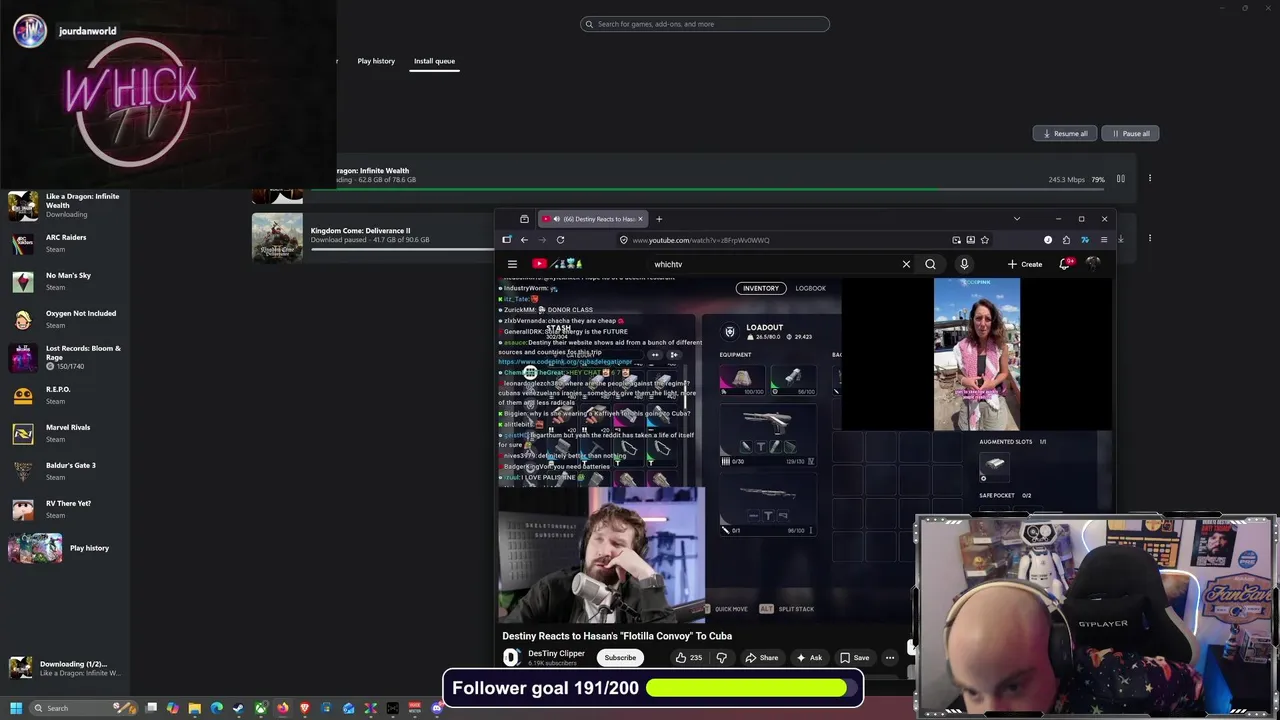The width and height of the screenshot is (1280, 720).
Task: Open the browser extensions menu
Action: tap(1066, 240)
